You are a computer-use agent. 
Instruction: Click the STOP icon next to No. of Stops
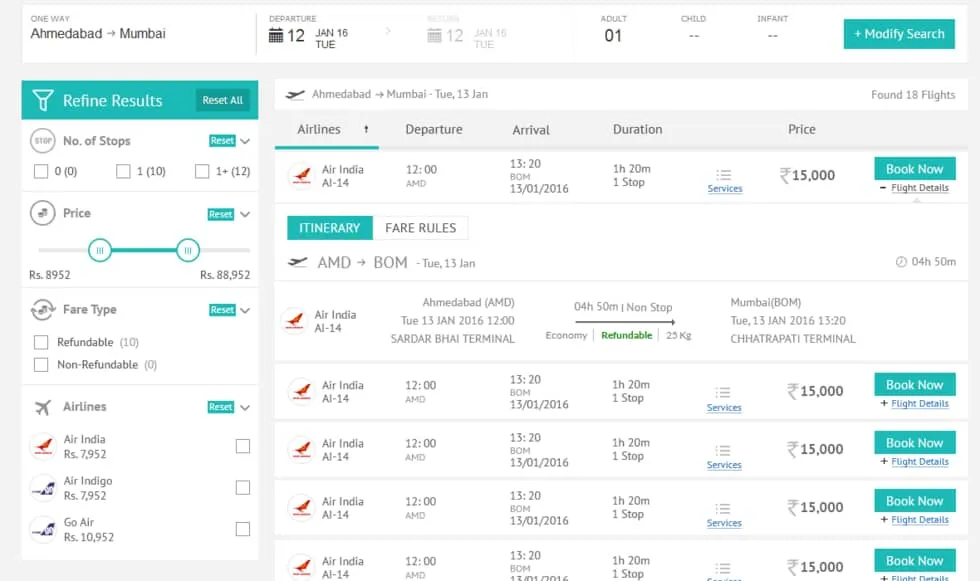(x=42, y=141)
